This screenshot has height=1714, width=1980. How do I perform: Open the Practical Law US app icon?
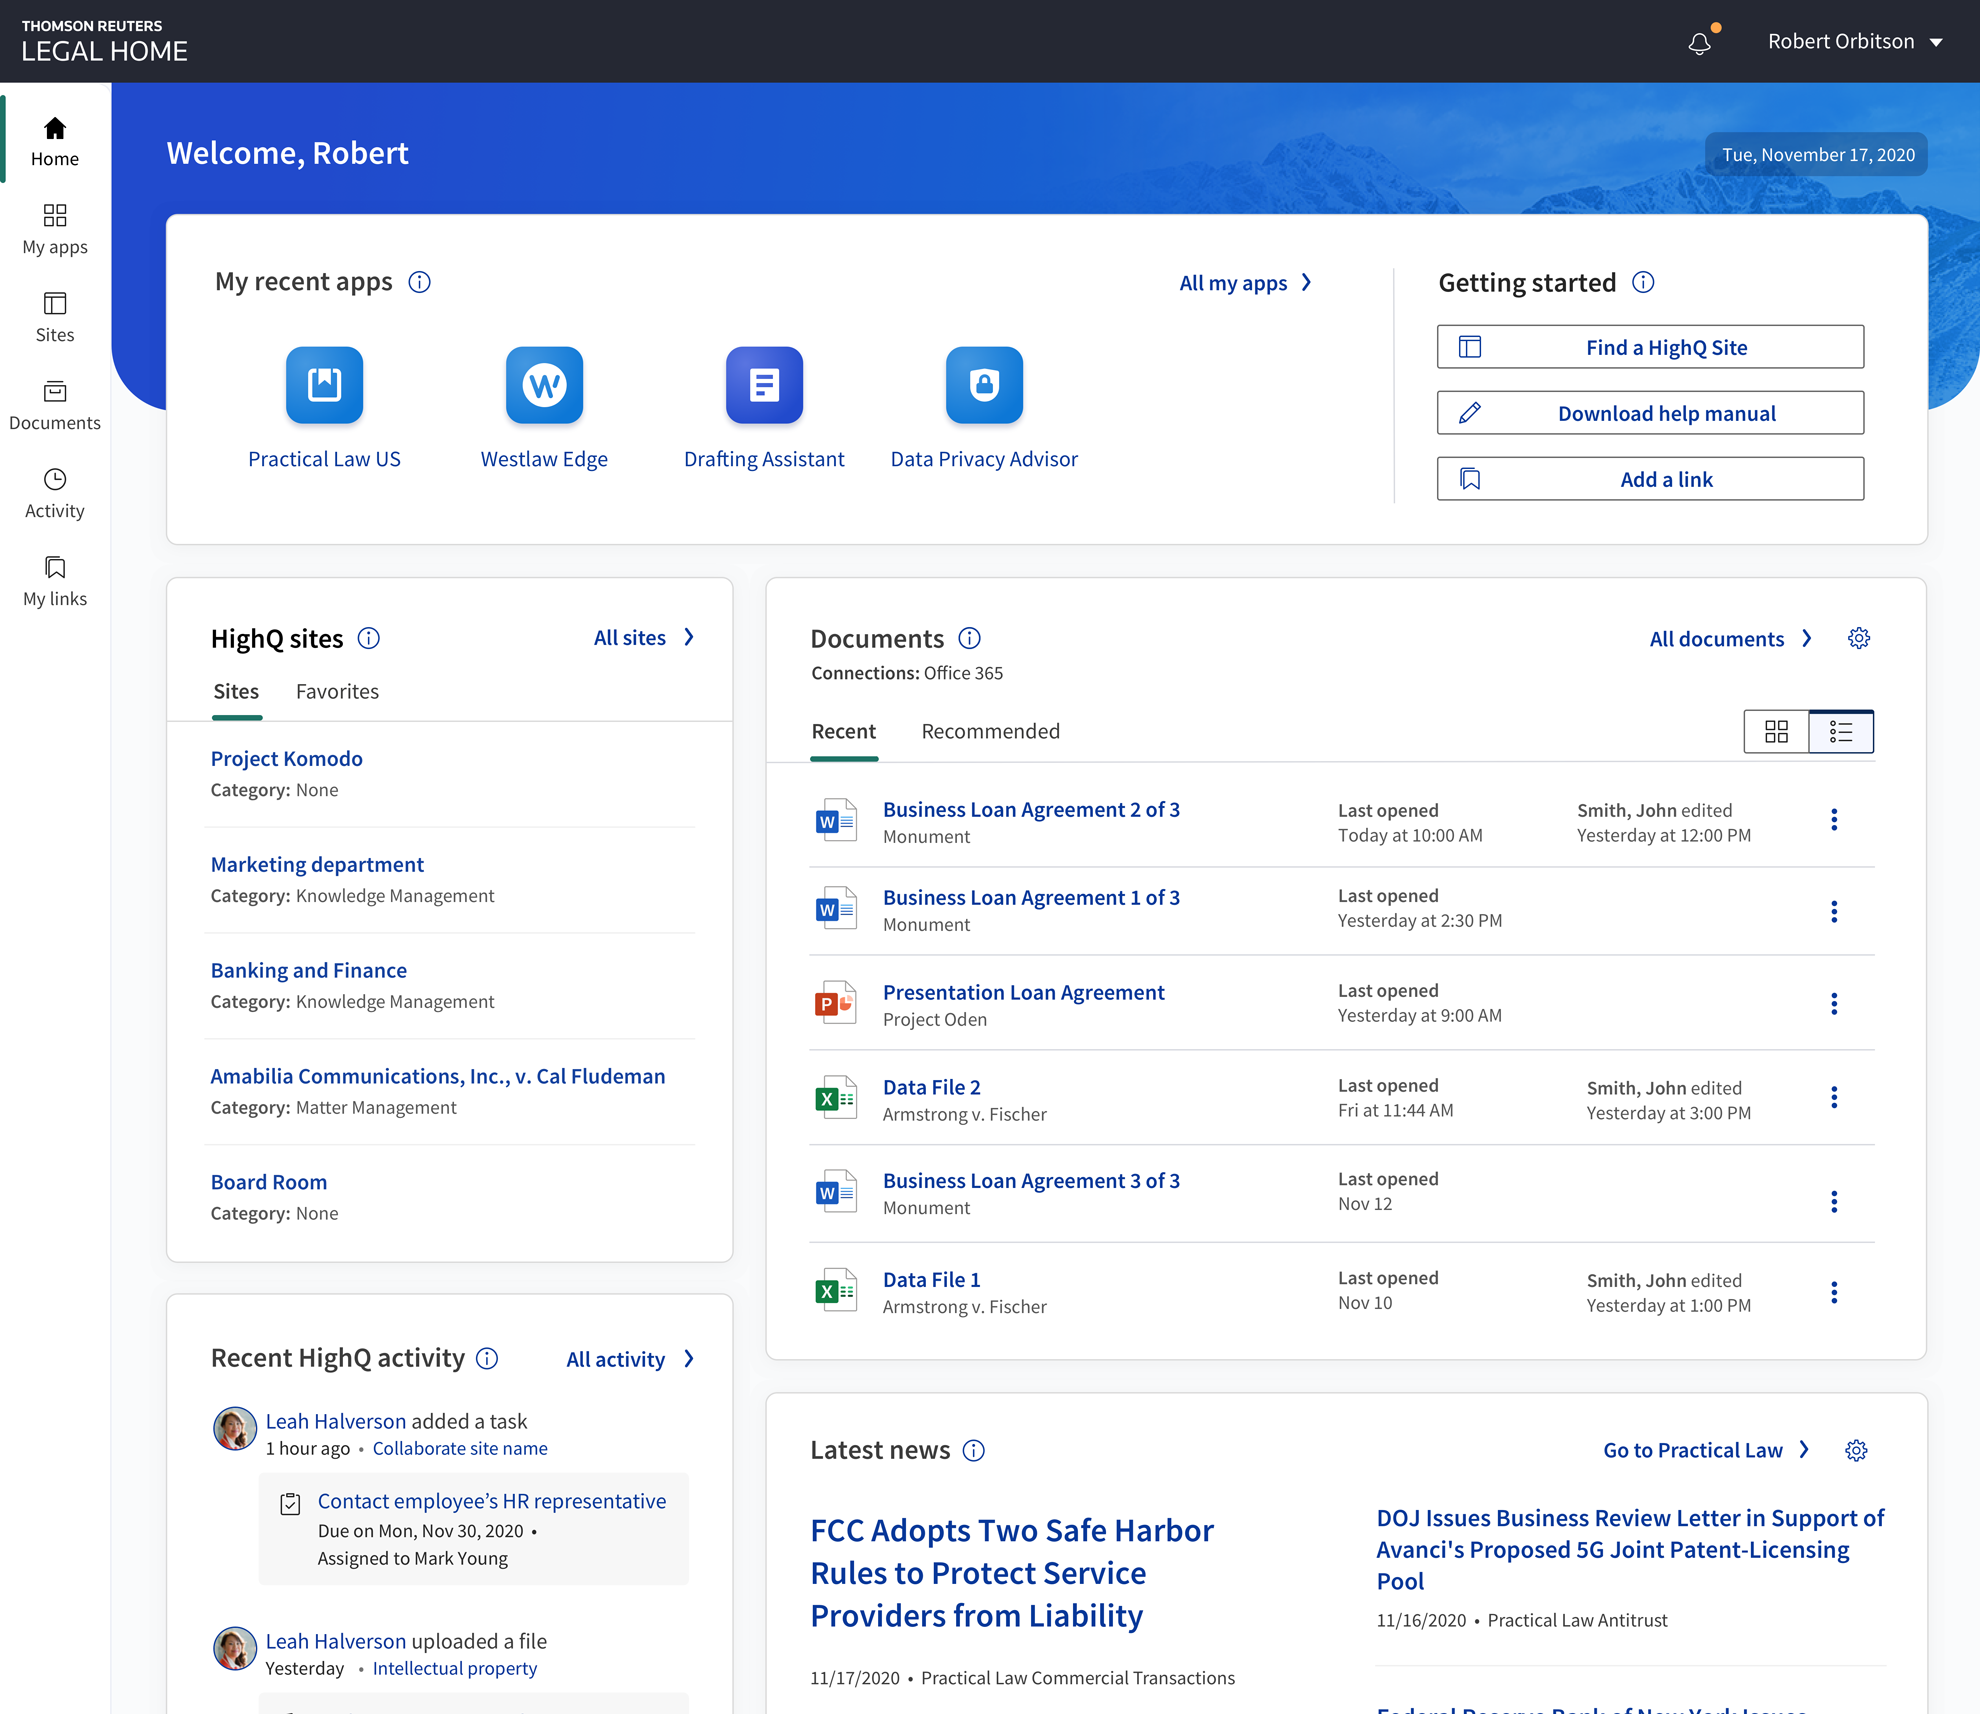coord(324,385)
